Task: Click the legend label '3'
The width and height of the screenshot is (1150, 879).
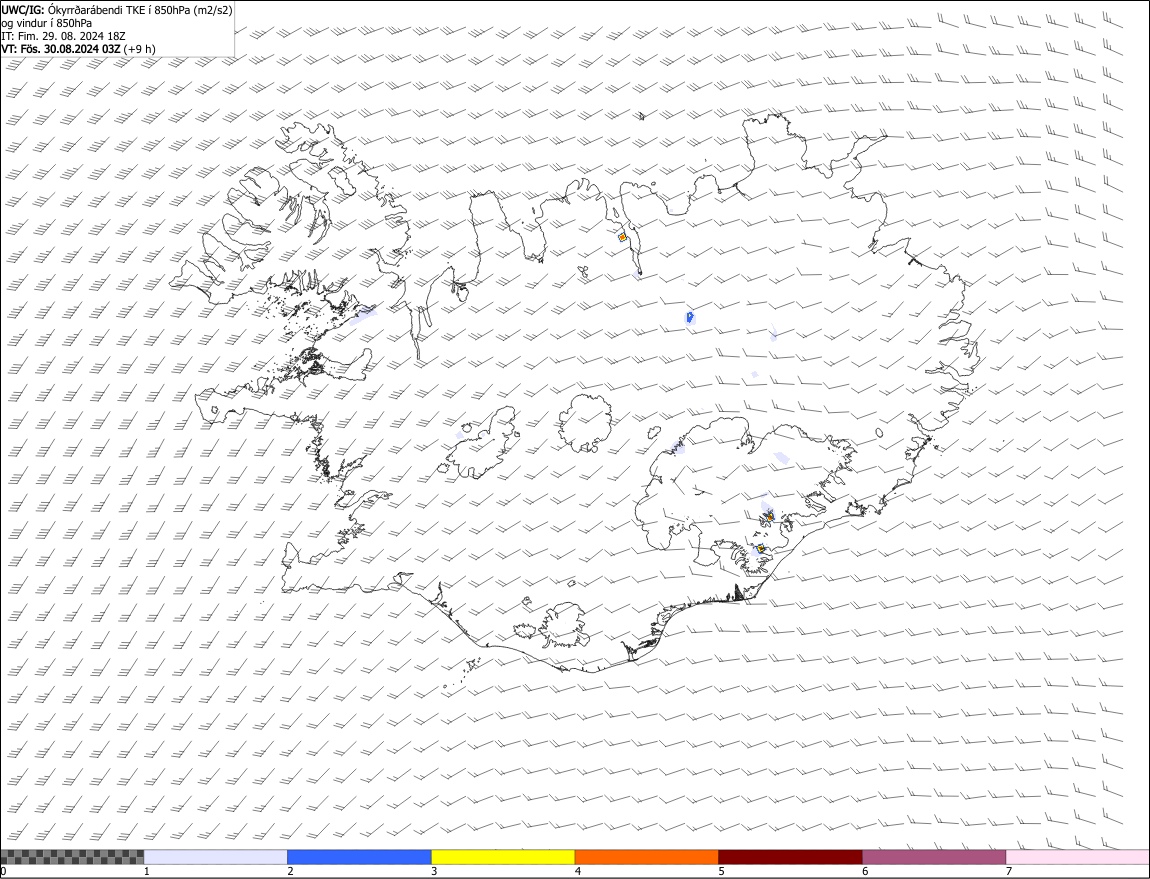Action: pyautogui.click(x=434, y=872)
